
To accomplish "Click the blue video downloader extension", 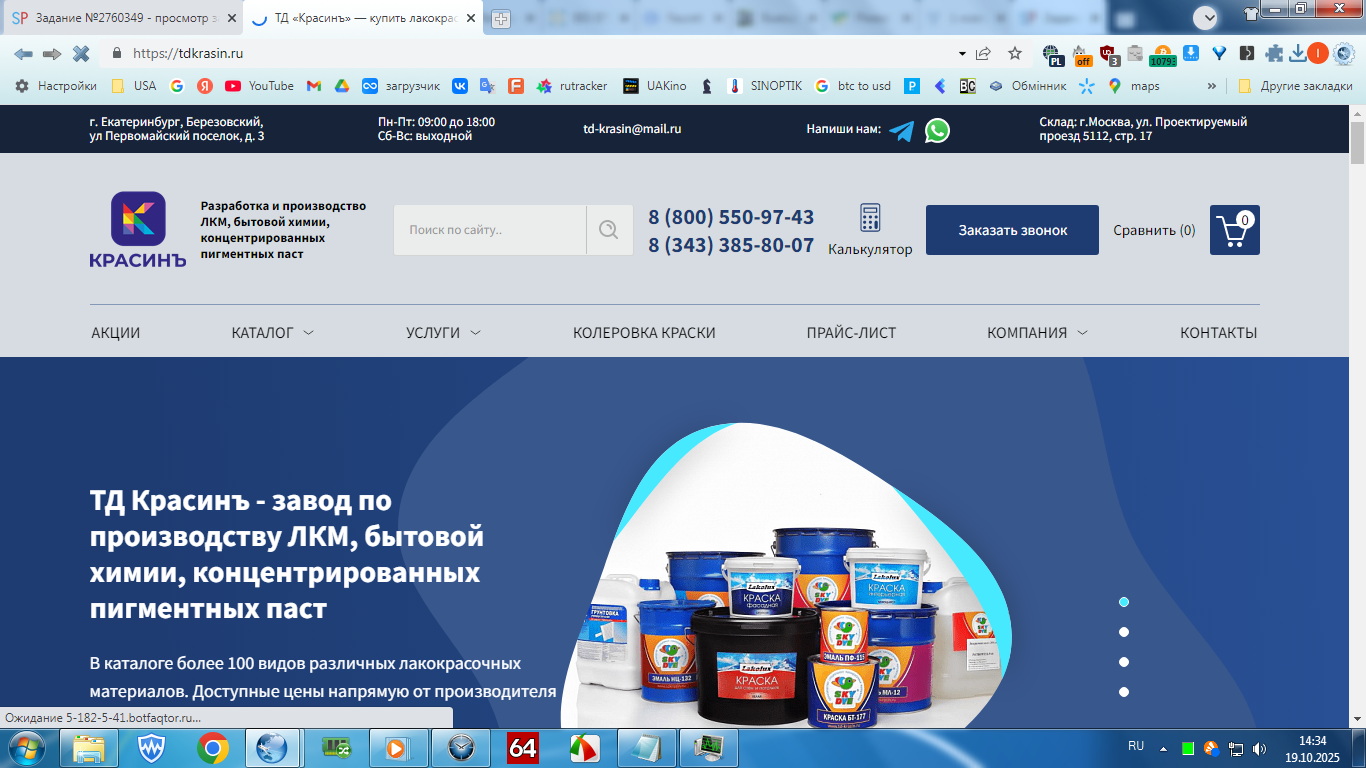I will point(1191,54).
